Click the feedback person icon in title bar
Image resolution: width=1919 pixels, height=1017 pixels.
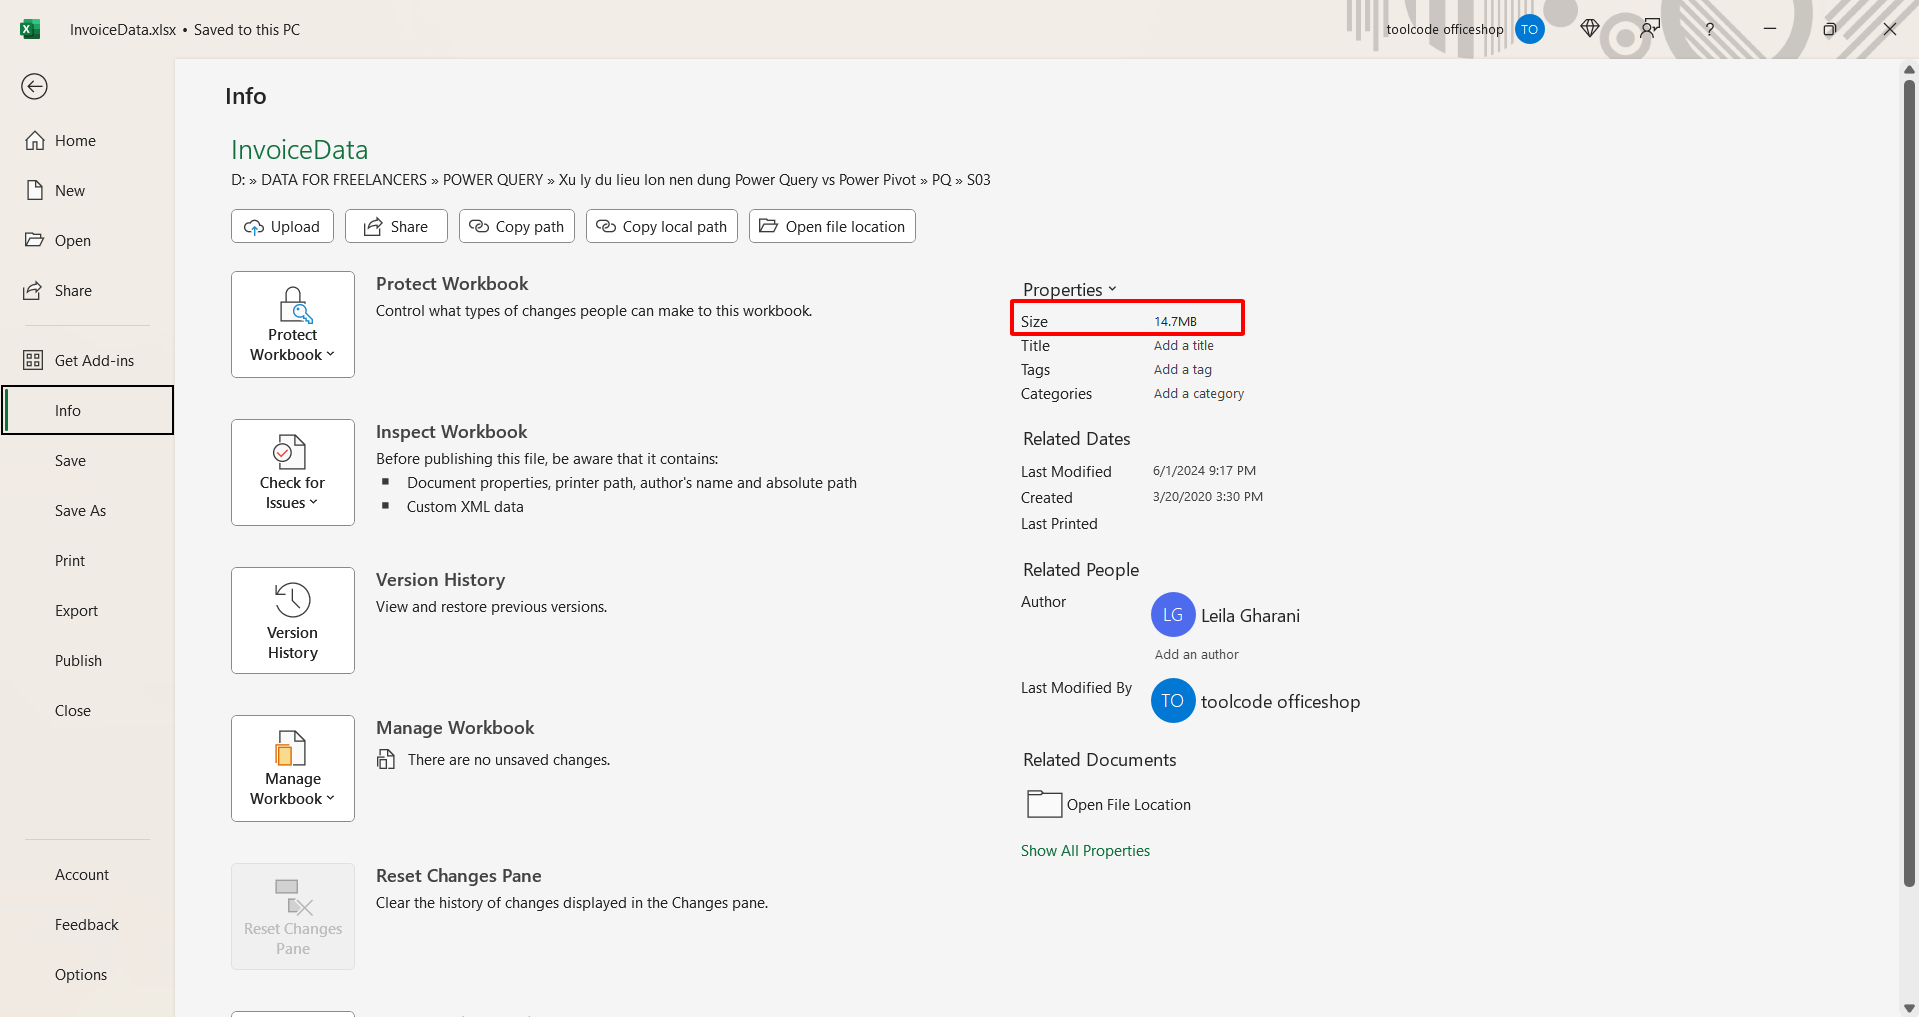pyautogui.click(x=1650, y=29)
